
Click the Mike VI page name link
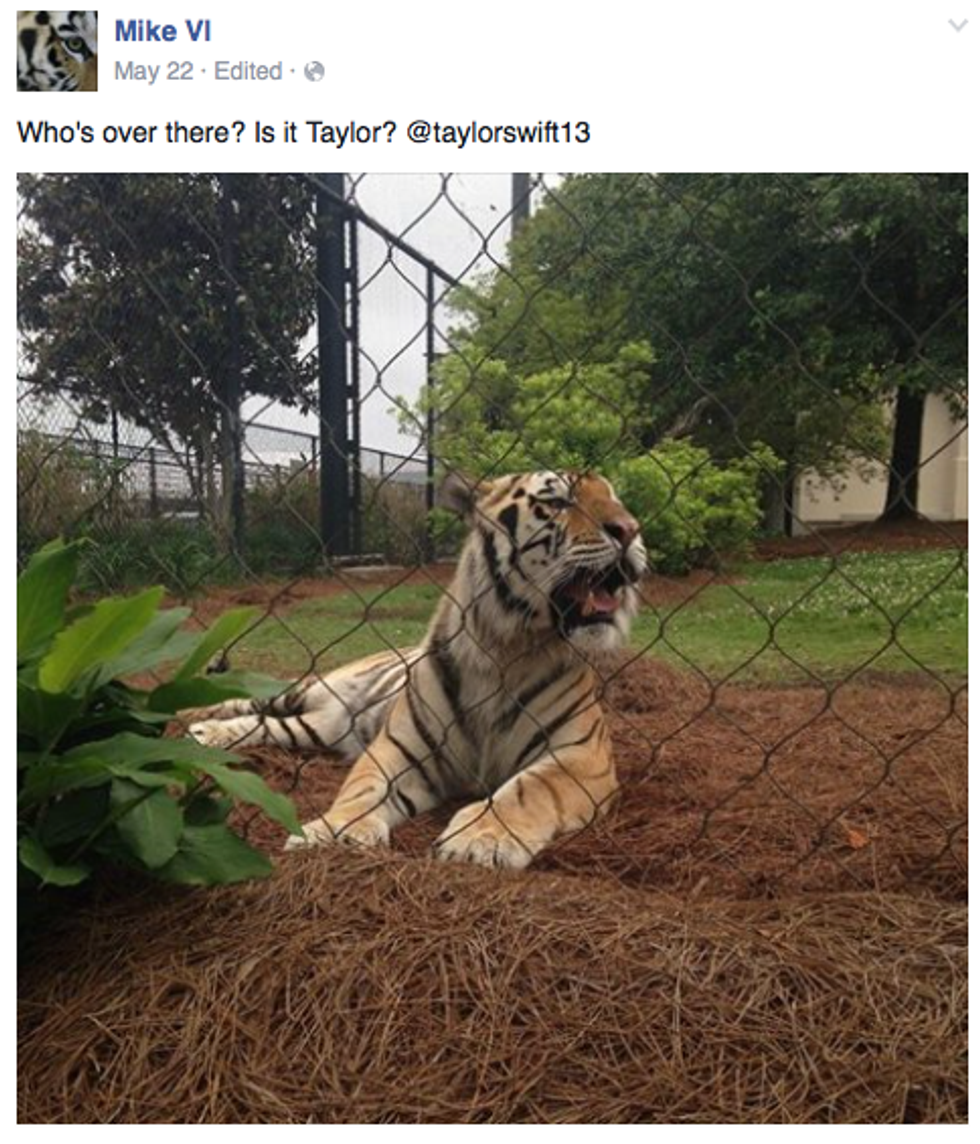click(x=163, y=31)
